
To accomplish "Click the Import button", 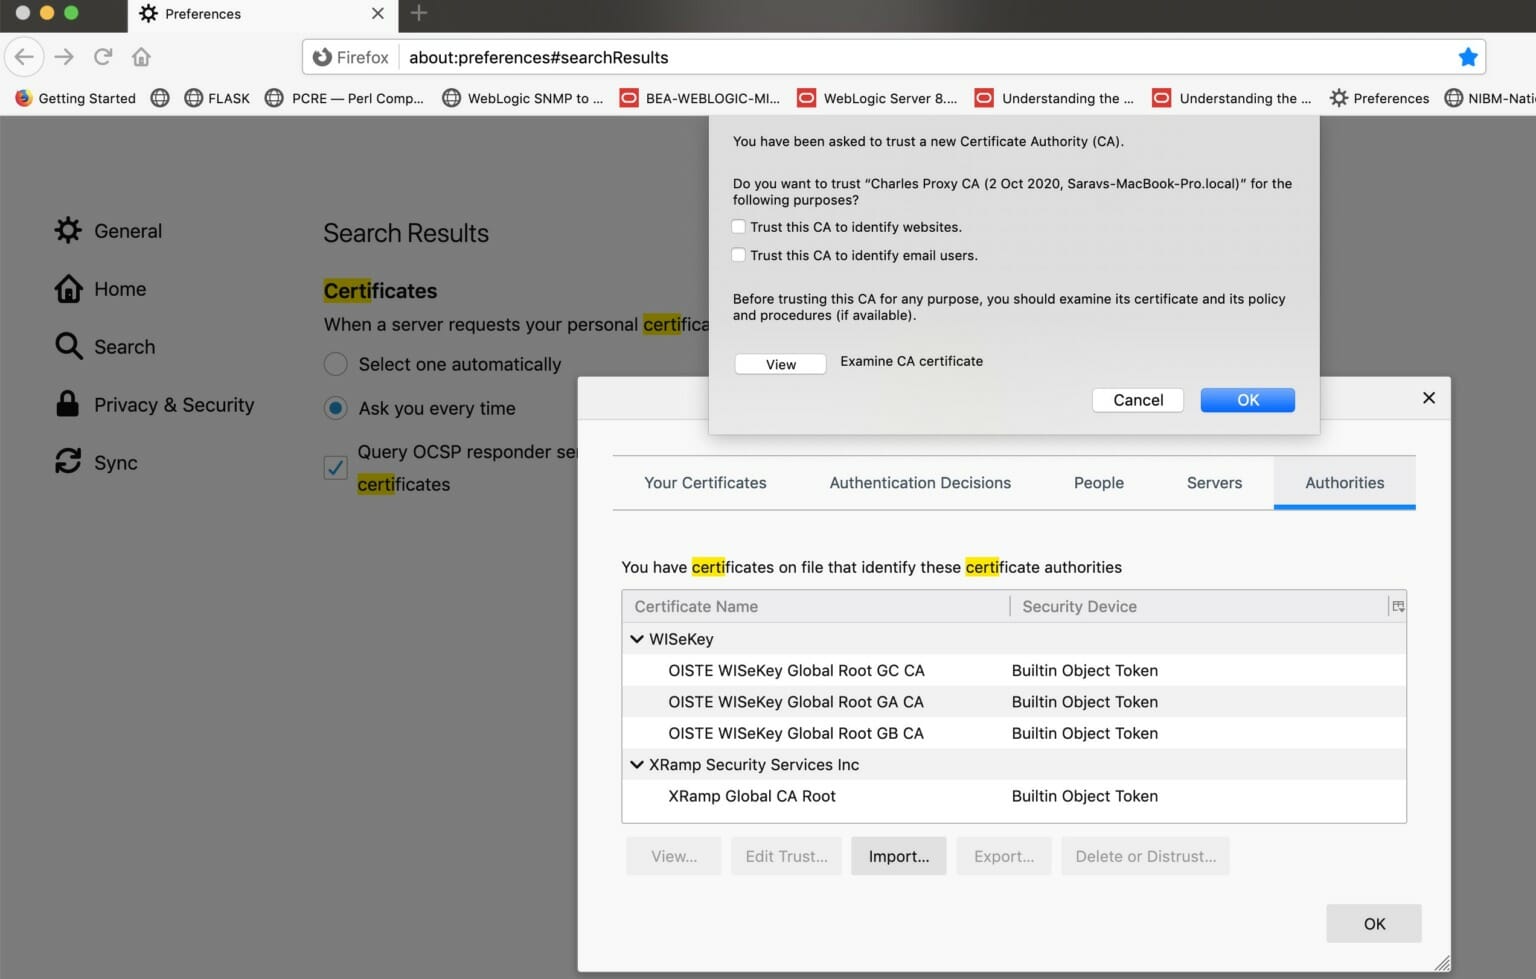I will [x=897, y=856].
